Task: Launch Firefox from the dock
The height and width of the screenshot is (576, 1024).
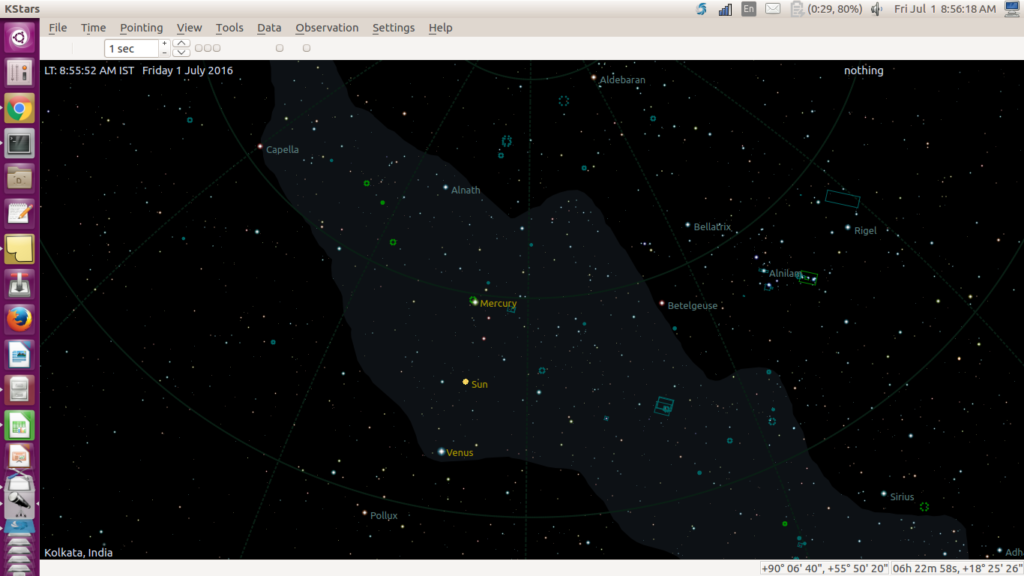Action: (x=19, y=320)
